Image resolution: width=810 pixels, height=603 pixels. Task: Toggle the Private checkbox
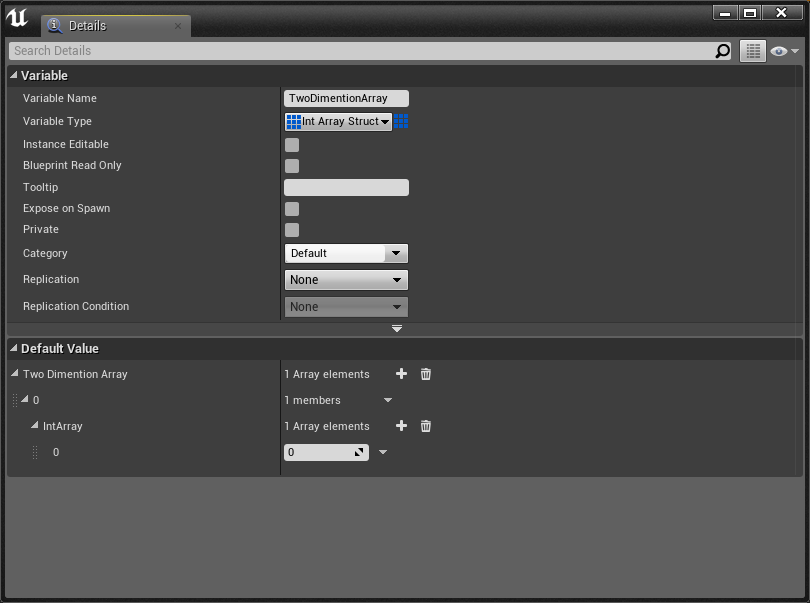[292, 230]
